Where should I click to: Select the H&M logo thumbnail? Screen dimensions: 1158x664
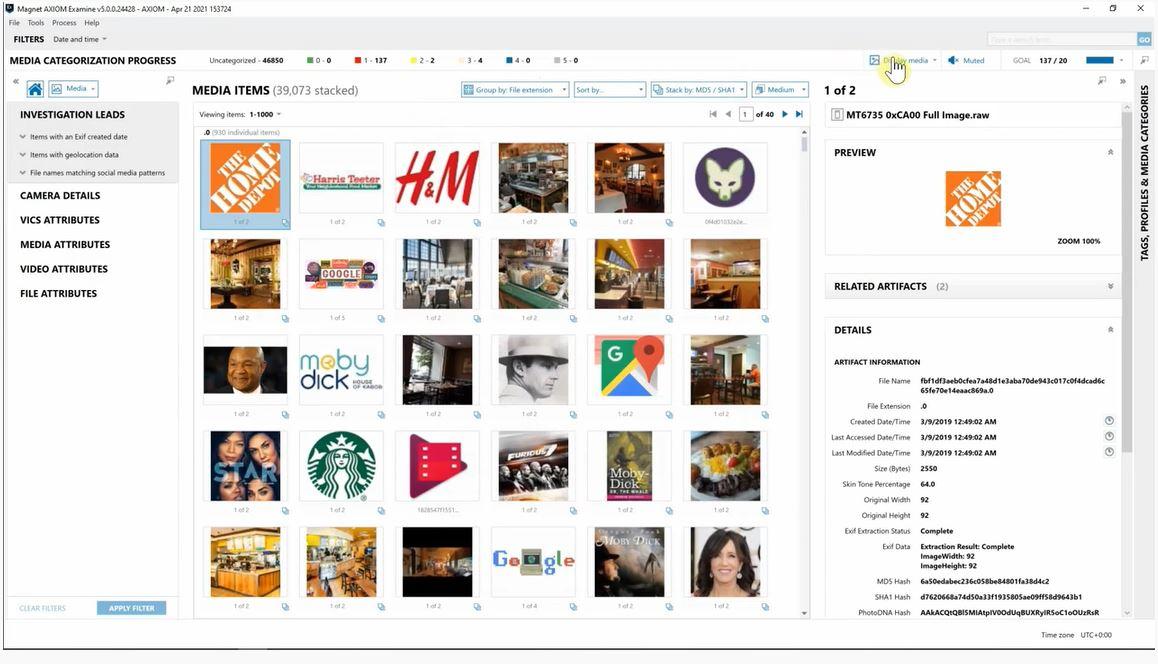coord(437,178)
